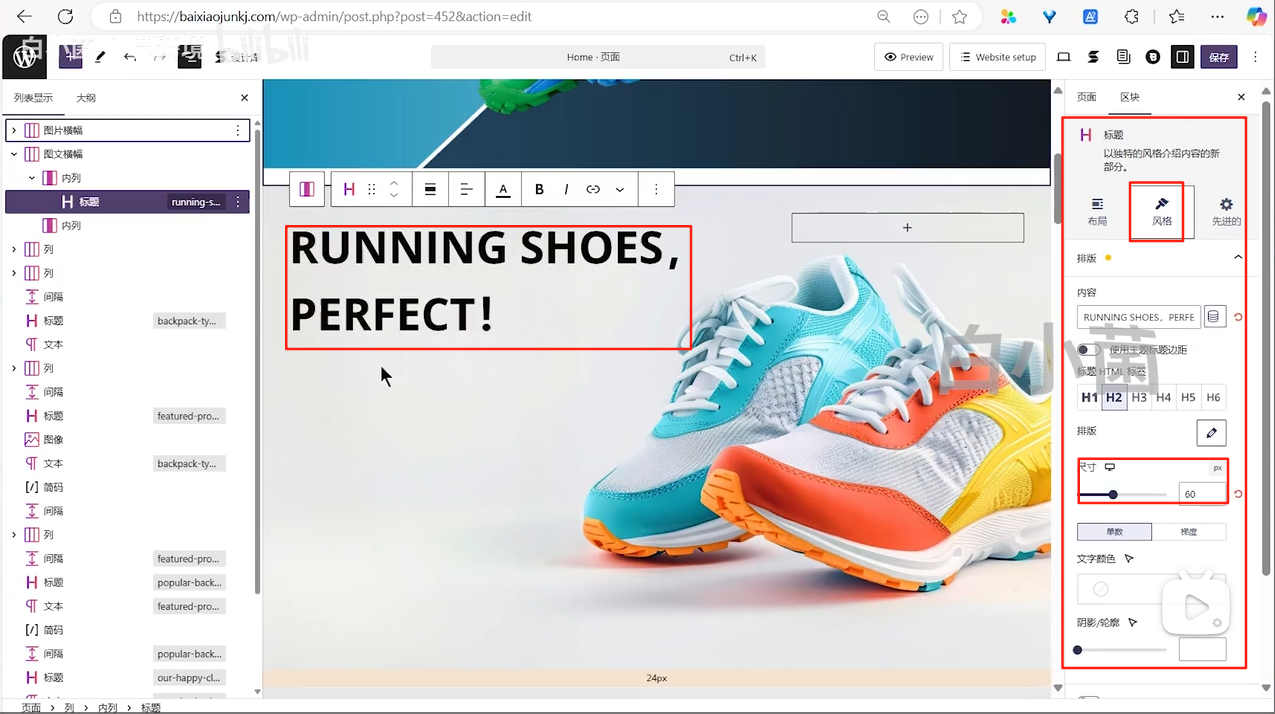Open the 页面 tab in the sidebar

pos(1086,97)
